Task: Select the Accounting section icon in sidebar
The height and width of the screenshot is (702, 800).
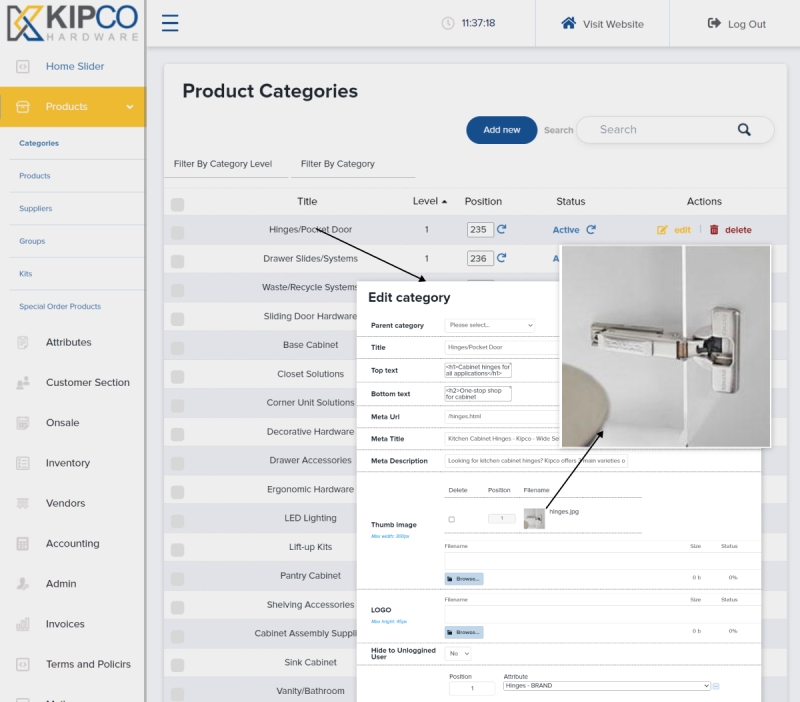Action: coord(22,543)
